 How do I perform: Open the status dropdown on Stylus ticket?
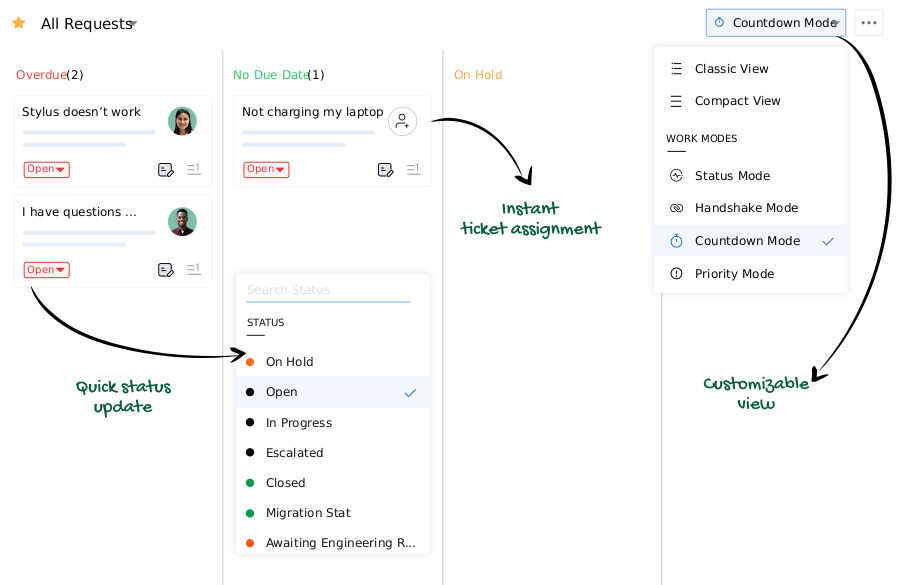coord(47,170)
